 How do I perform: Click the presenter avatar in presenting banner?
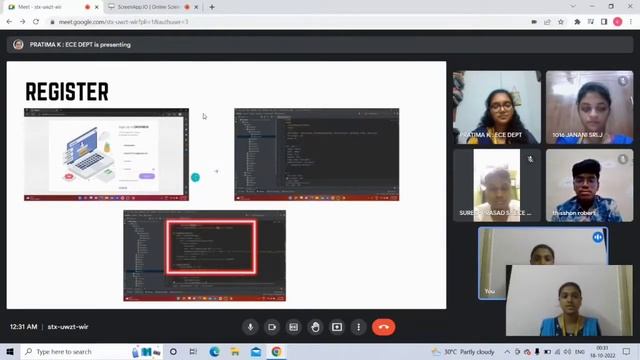[x=18, y=44]
